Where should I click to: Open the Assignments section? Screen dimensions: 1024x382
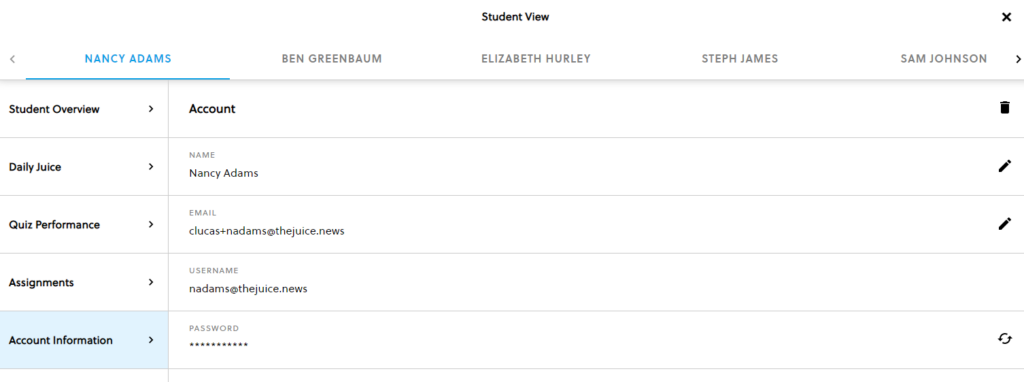click(84, 282)
